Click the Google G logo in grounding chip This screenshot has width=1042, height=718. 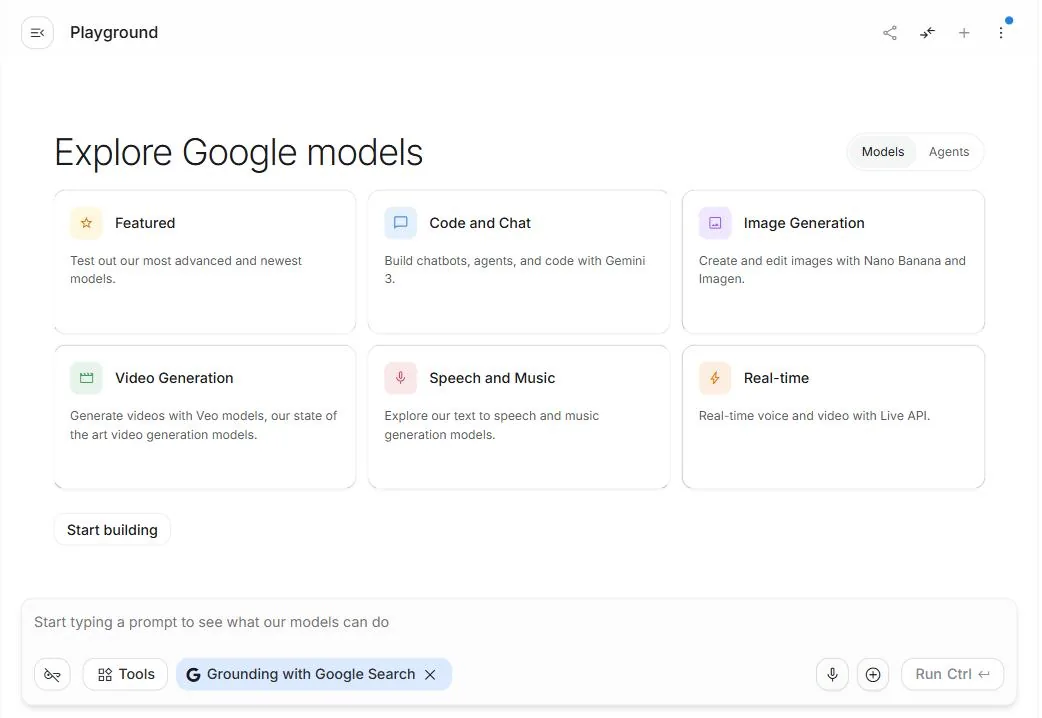coord(193,675)
